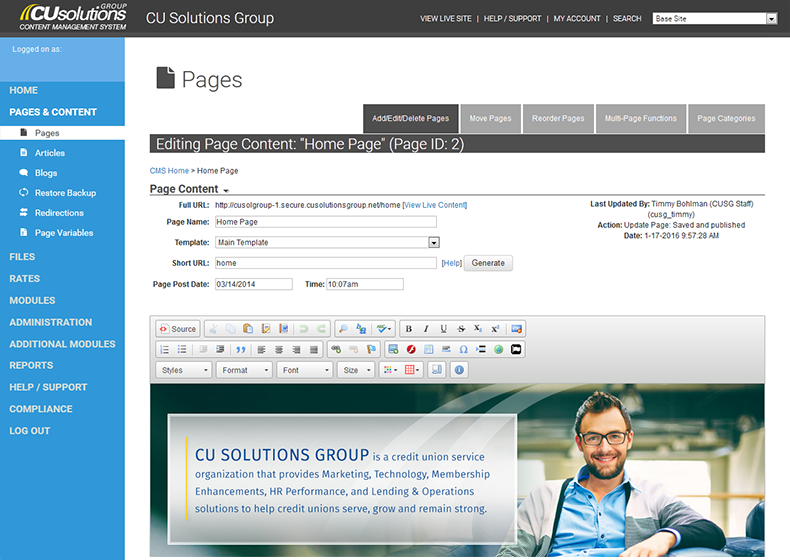Click the Show Blocks icon
Viewport: 790px width, 560px height.
coord(437,370)
